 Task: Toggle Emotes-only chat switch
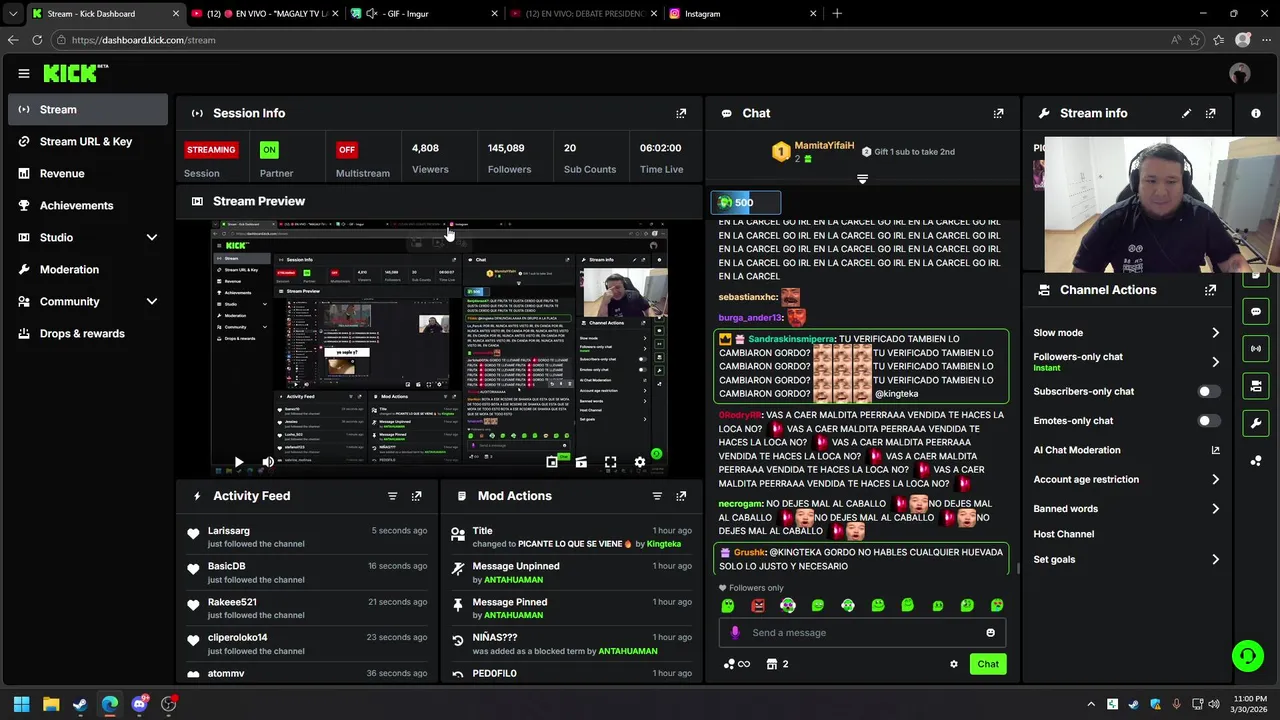(1209, 421)
